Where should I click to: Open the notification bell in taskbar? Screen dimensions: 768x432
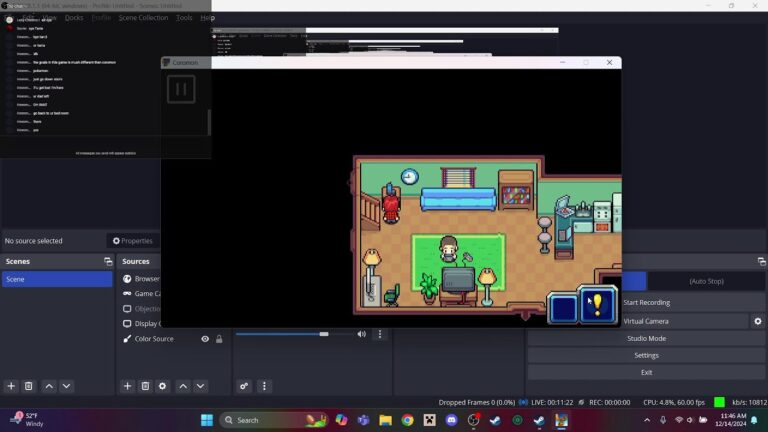coord(755,420)
